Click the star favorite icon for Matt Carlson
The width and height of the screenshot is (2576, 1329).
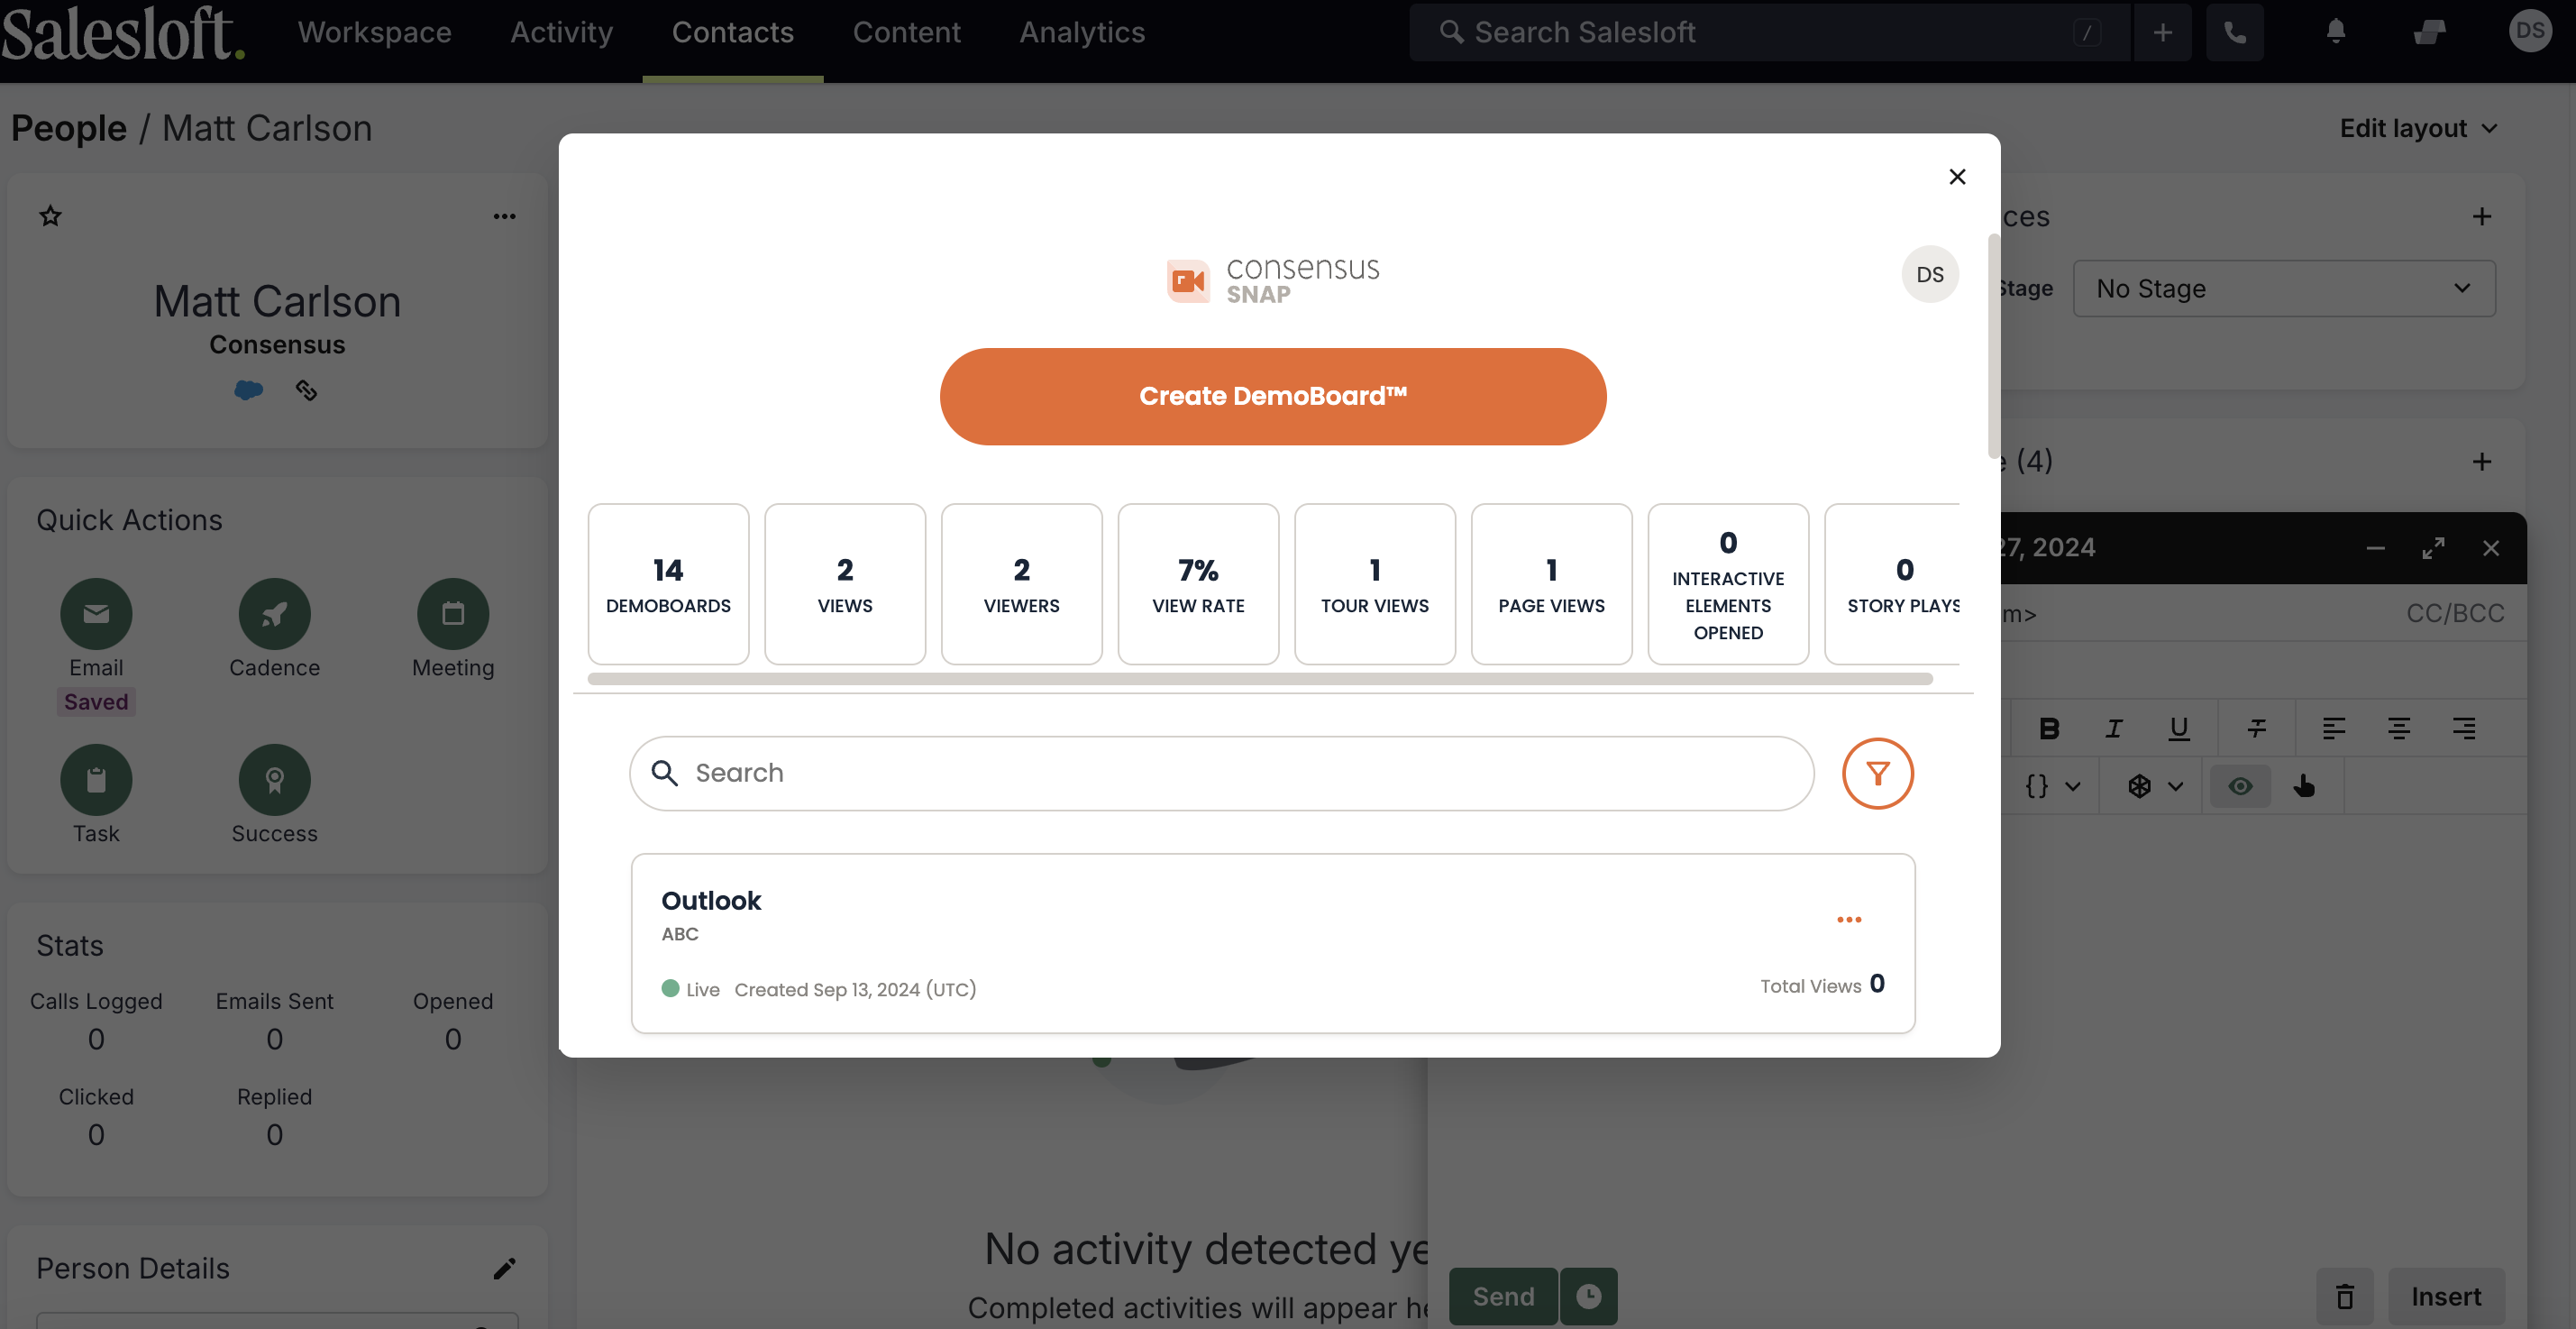pos(50,216)
